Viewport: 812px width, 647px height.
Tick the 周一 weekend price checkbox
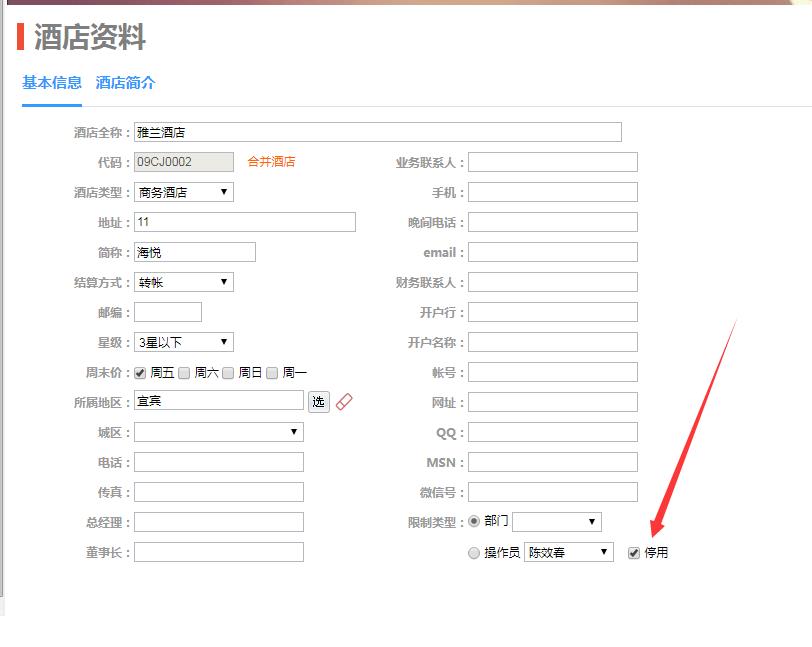272,373
